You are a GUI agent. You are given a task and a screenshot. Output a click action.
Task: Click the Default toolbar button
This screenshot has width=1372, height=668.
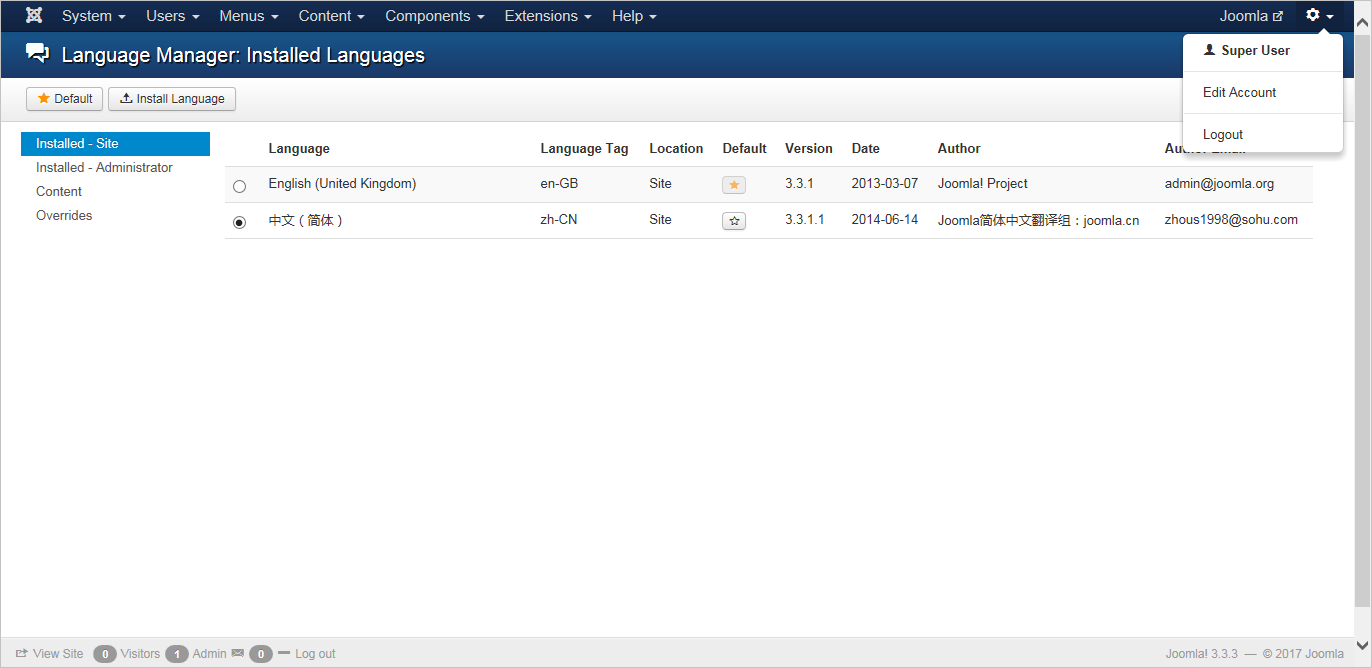64,99
